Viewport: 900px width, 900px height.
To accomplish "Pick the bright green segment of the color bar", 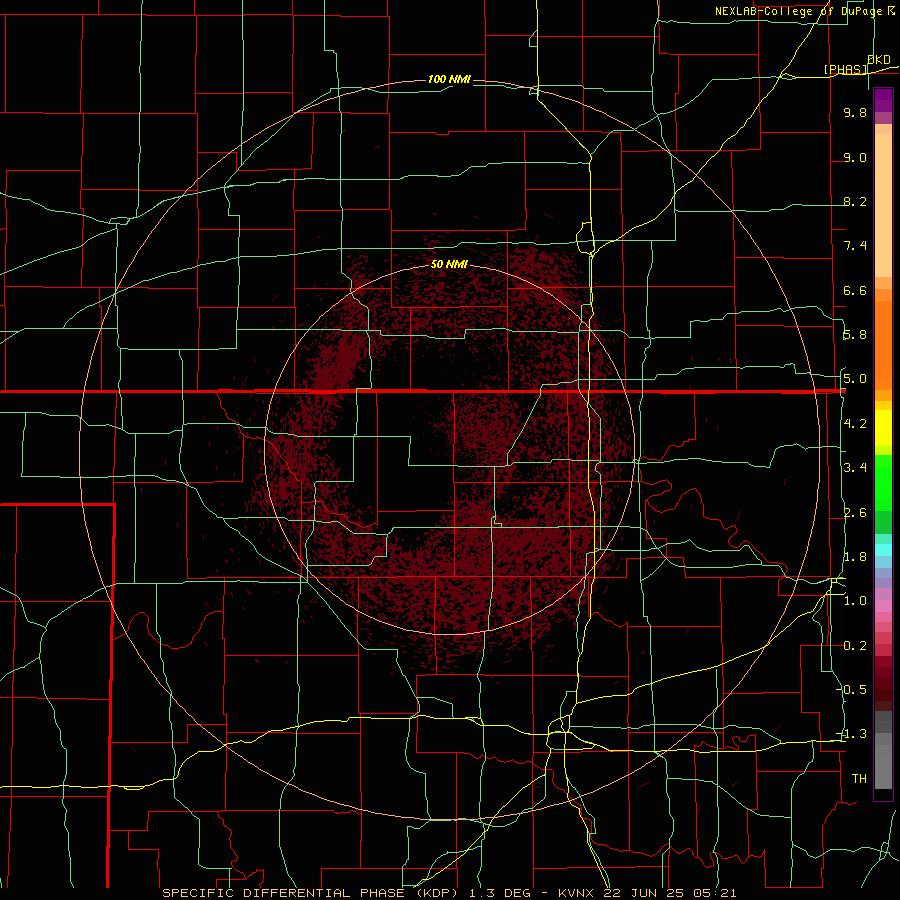I will pos(883,483).
